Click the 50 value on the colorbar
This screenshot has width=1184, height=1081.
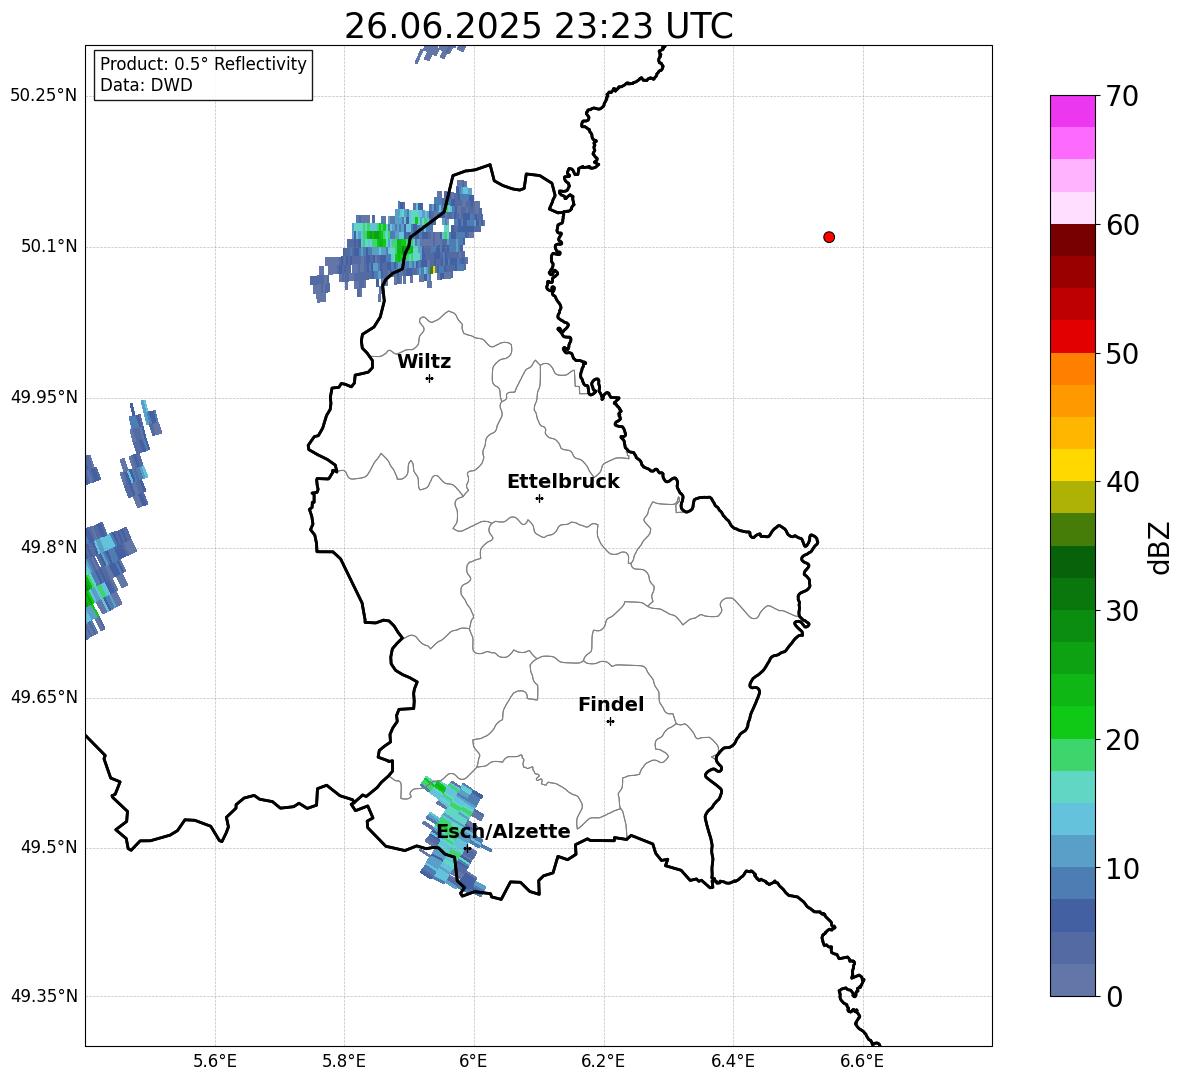pos(1122,354)
